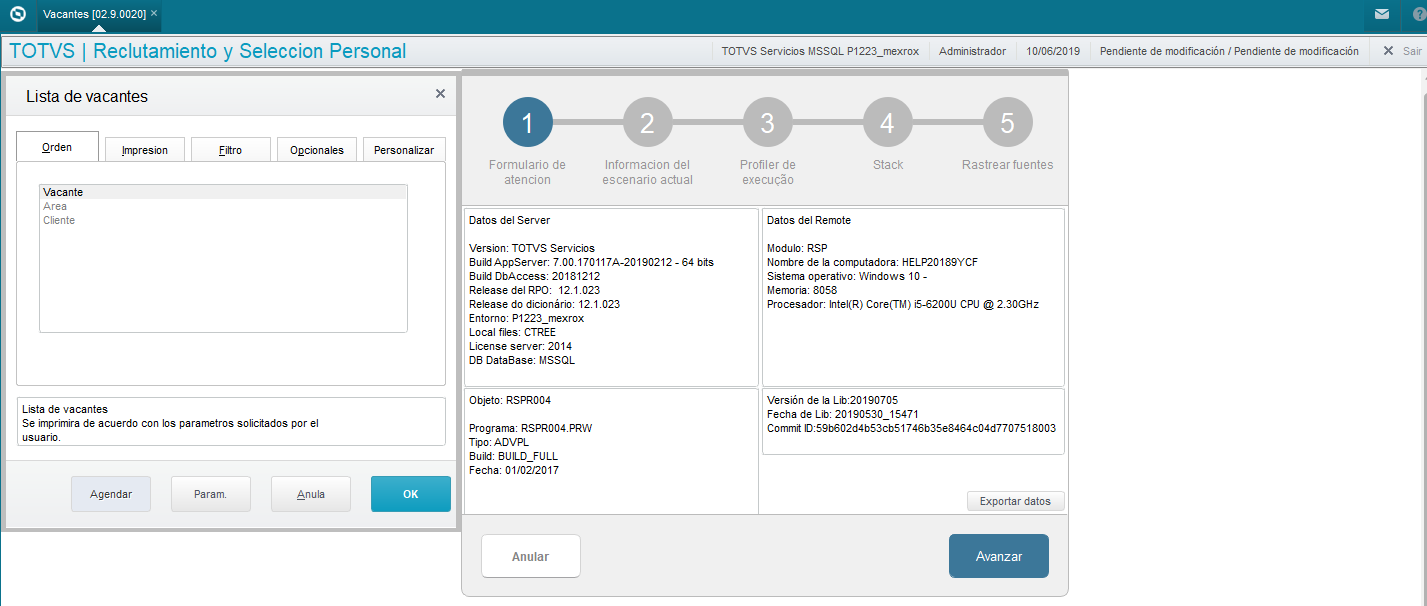Click the Sair exit button
Screen dimensions: 1427x606
pyautogui.click(x=1401, y=51)
